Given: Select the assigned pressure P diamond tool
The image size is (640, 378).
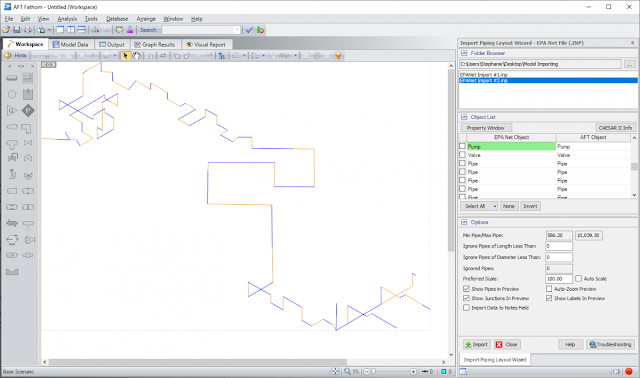Looking at the screenshot, I should coord(28,111).
